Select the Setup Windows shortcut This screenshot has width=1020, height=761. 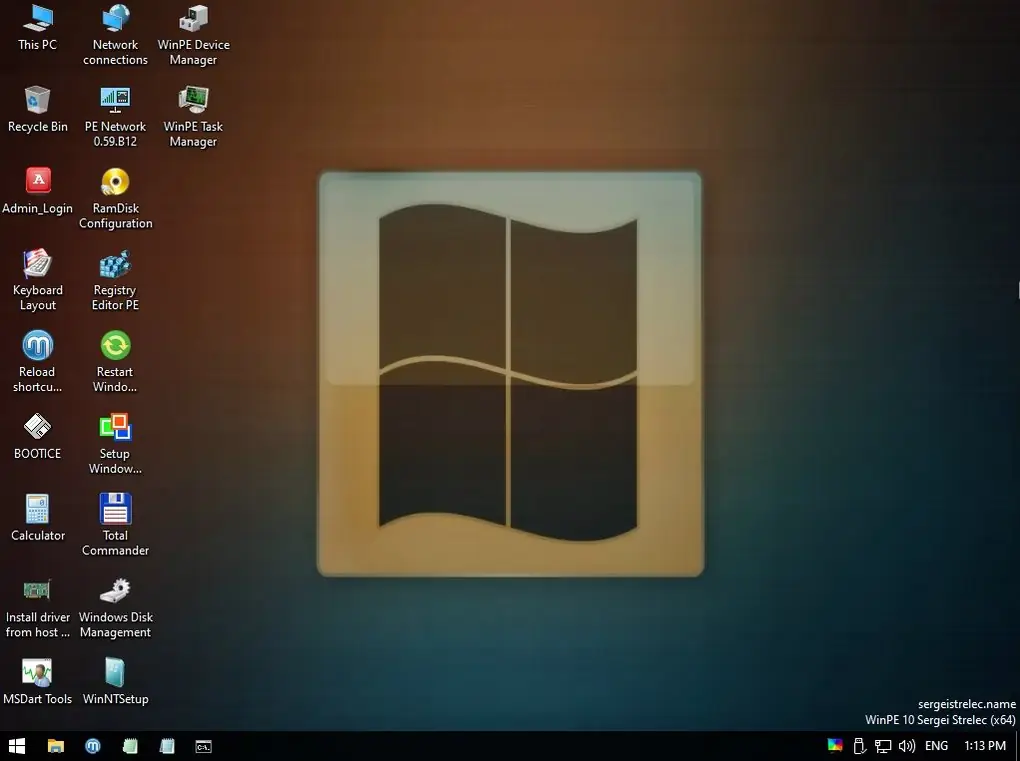(x=115, y=444)
